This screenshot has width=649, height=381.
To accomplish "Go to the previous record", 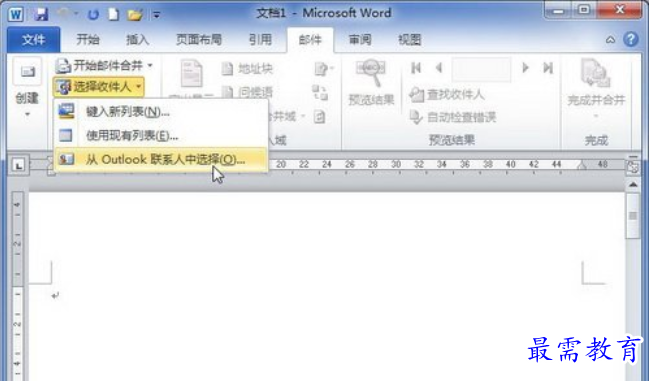I will tap(439, 68).
